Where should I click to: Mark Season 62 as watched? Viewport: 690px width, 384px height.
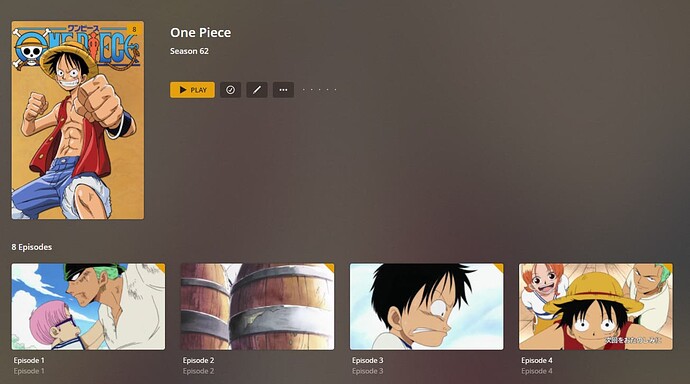[230, 90]
